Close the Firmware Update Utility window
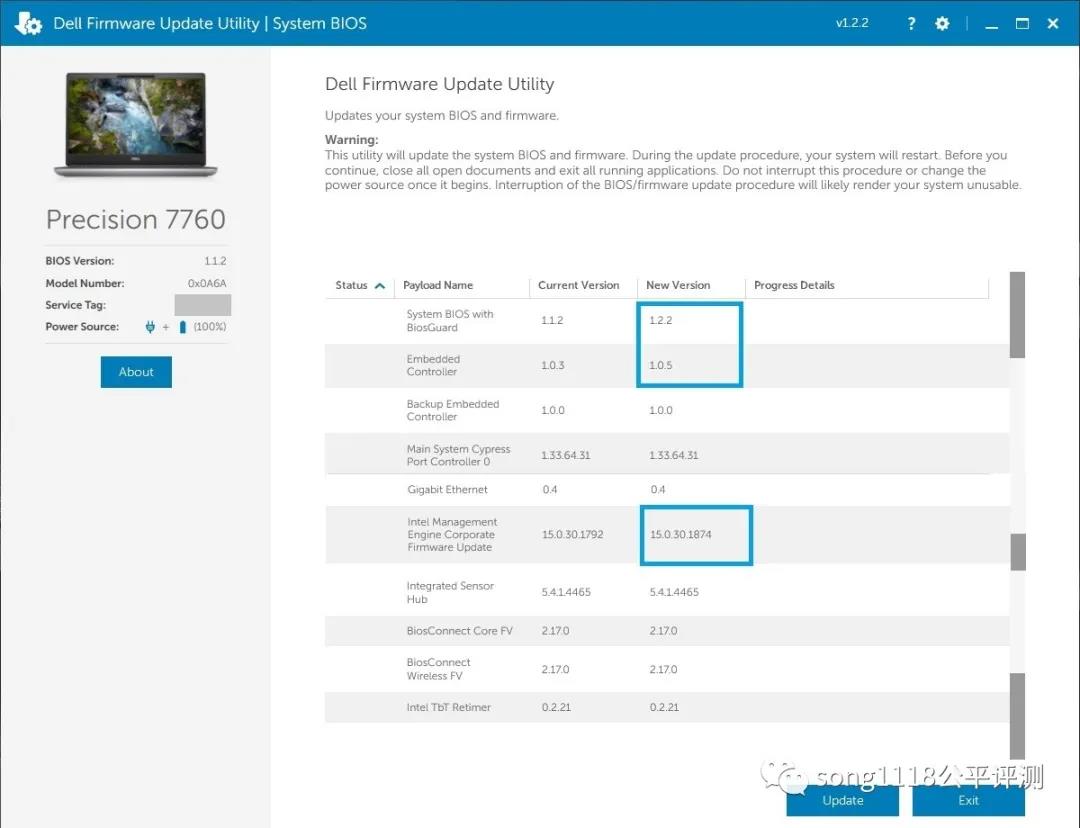 (x=1053, y=23)
